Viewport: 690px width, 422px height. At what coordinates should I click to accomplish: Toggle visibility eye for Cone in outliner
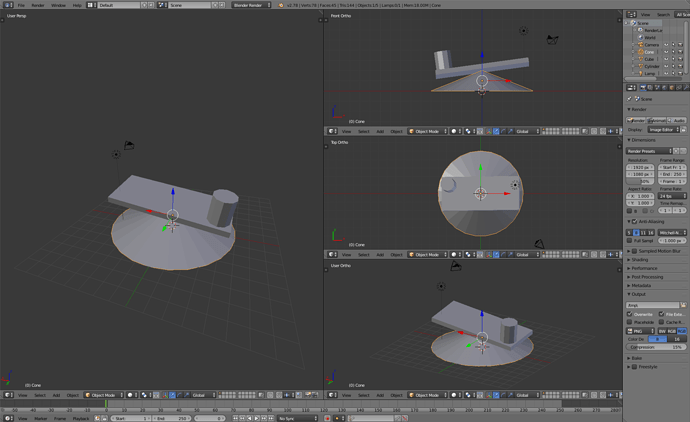point(666,52)
